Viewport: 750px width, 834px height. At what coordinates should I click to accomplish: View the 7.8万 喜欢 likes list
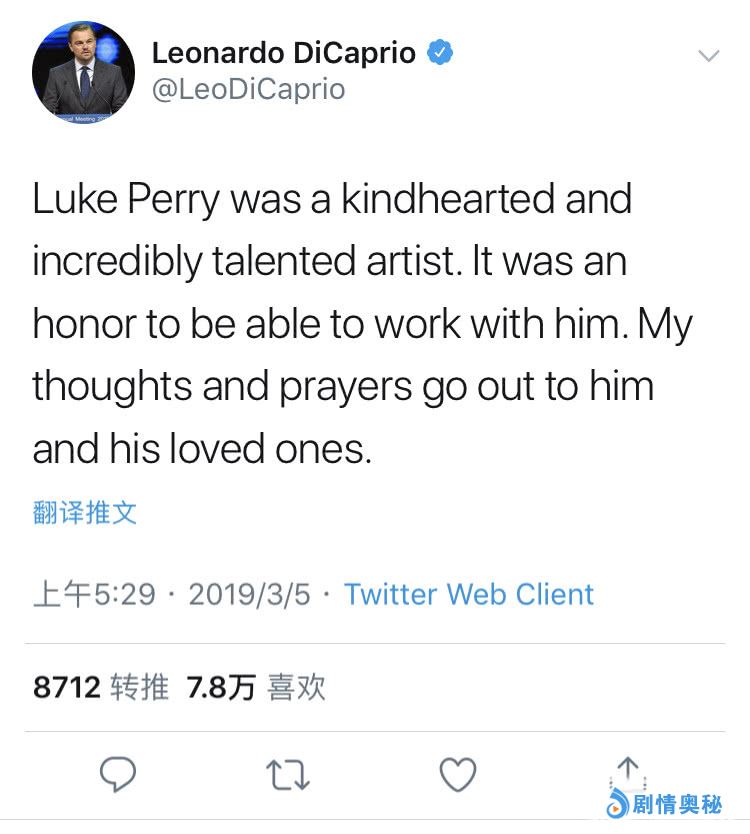pos(256,687)
